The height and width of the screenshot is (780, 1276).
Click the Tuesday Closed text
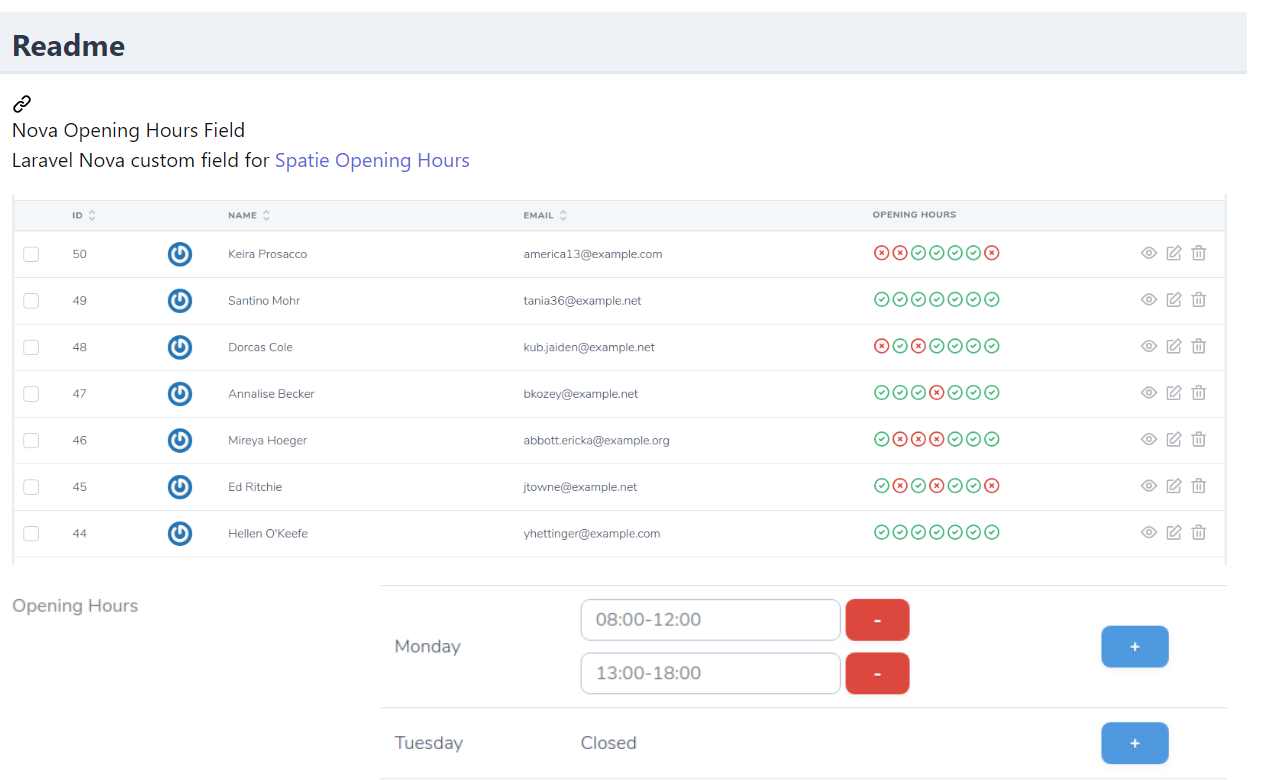[x=609, y=743]
